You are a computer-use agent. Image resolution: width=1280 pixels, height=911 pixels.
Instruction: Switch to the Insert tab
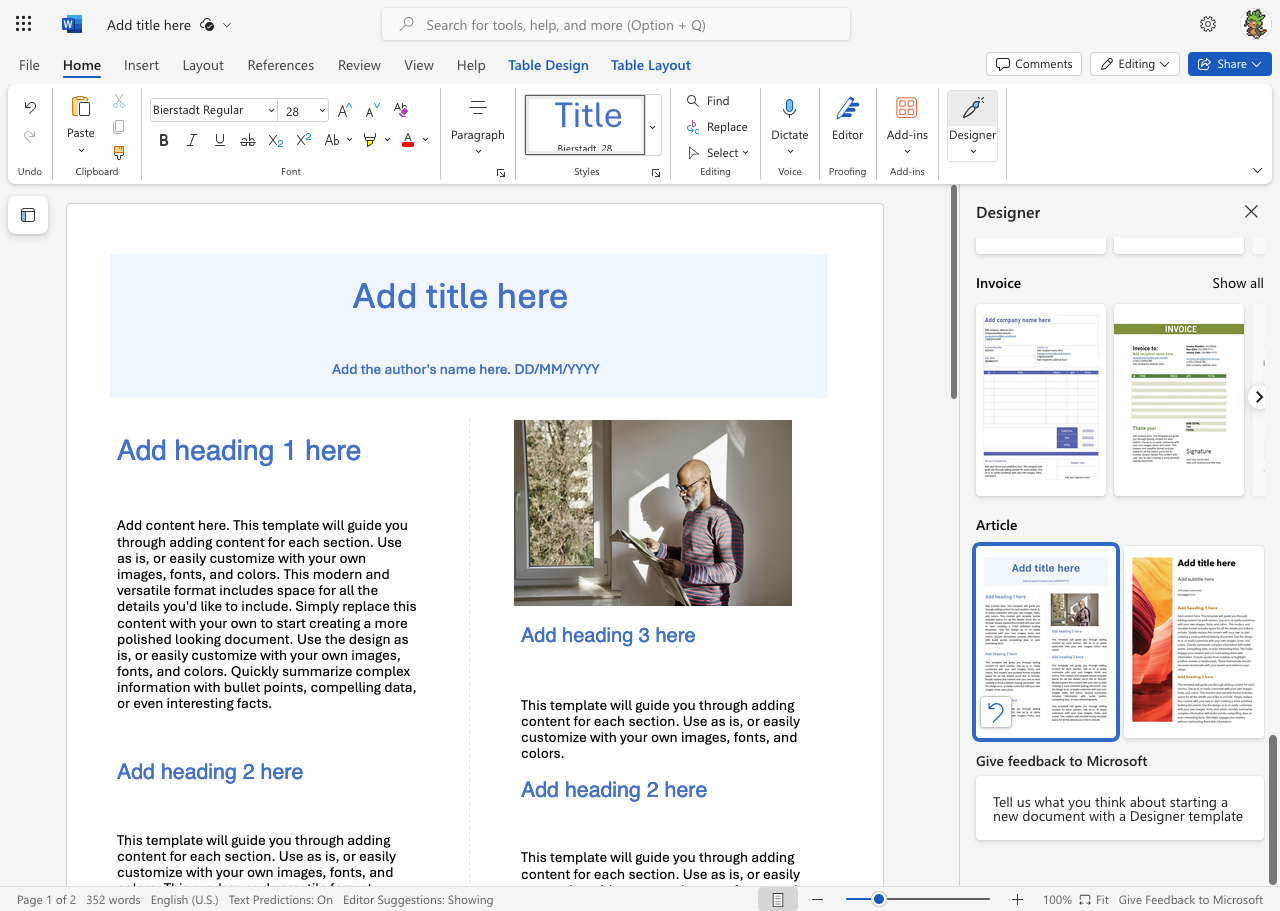click(x=141, y=65)
